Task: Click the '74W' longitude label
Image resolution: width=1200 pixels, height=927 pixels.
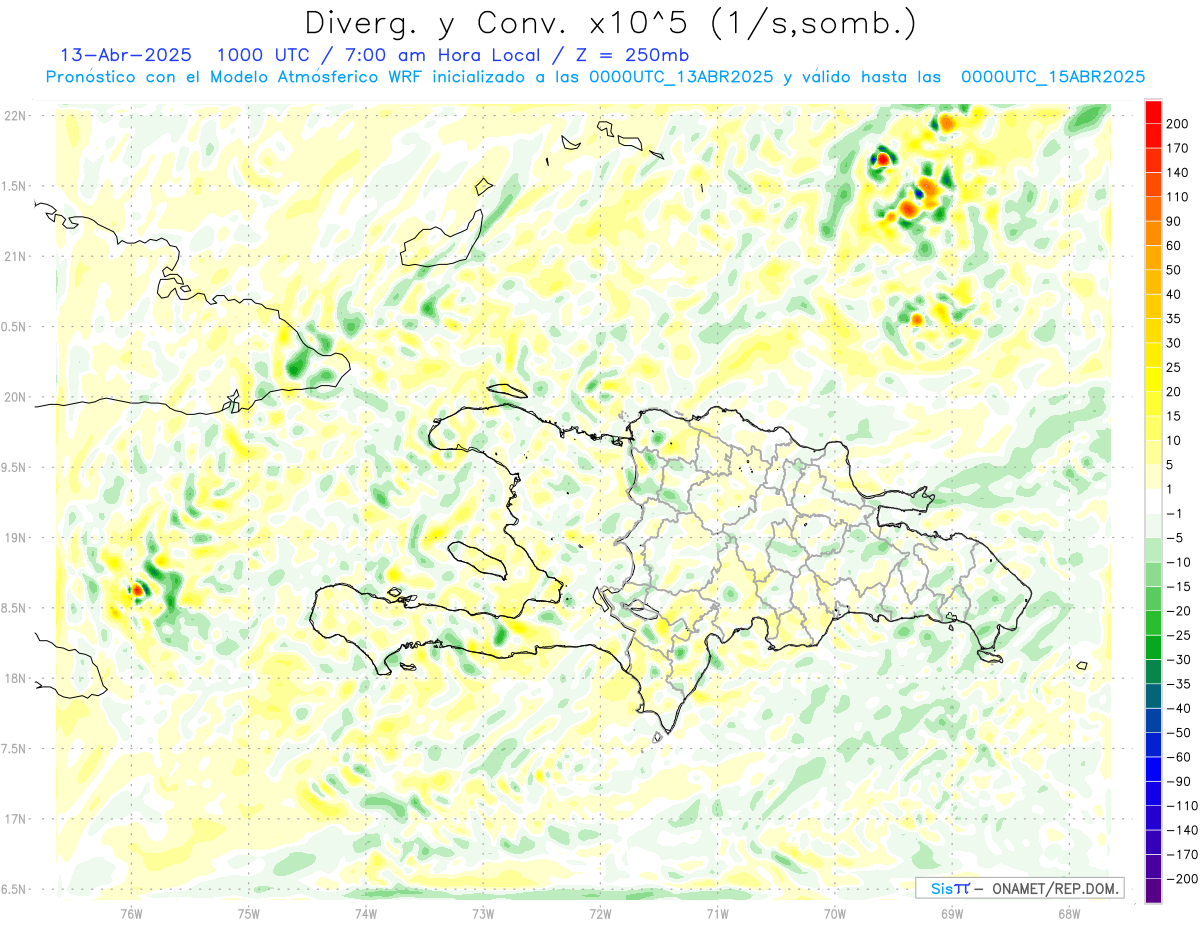Action: point(366,913)
